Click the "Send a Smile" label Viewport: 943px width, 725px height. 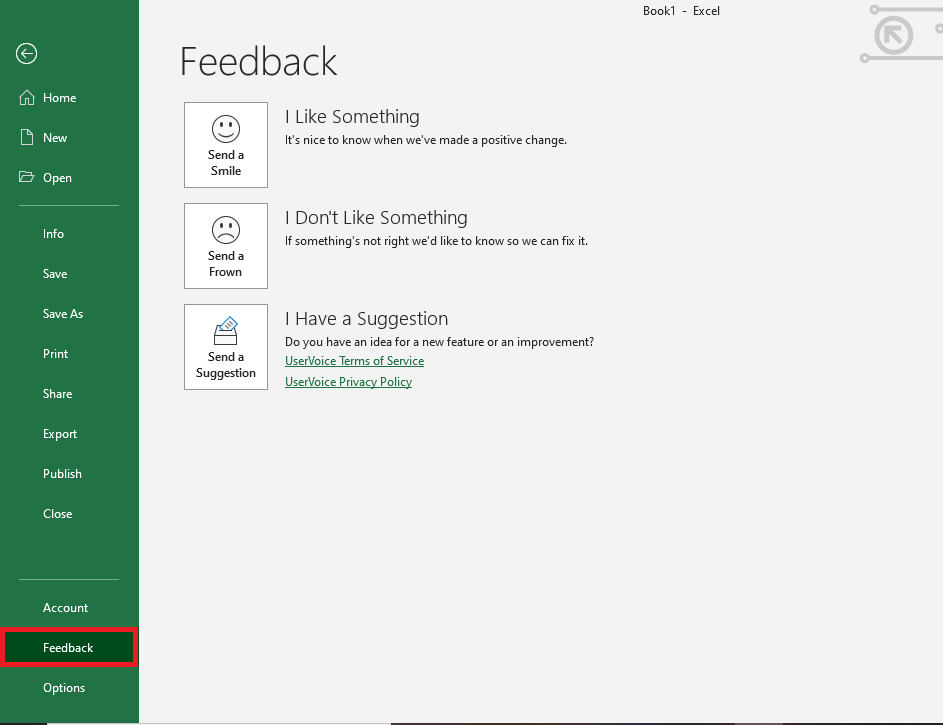[x=226, y=163]
